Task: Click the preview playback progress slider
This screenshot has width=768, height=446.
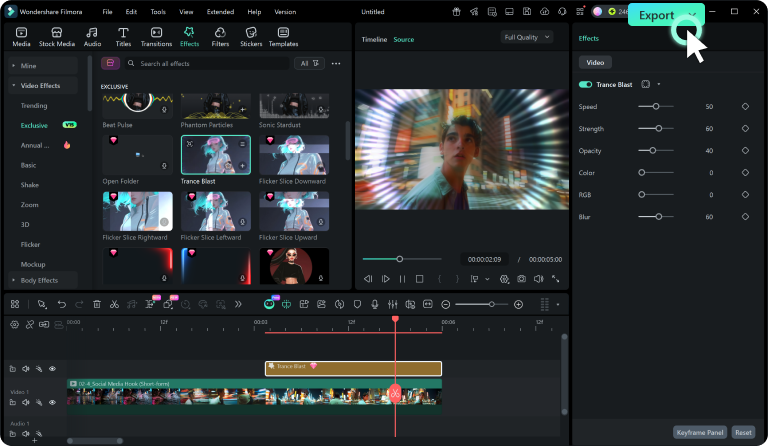Action: tap(402, 259)
